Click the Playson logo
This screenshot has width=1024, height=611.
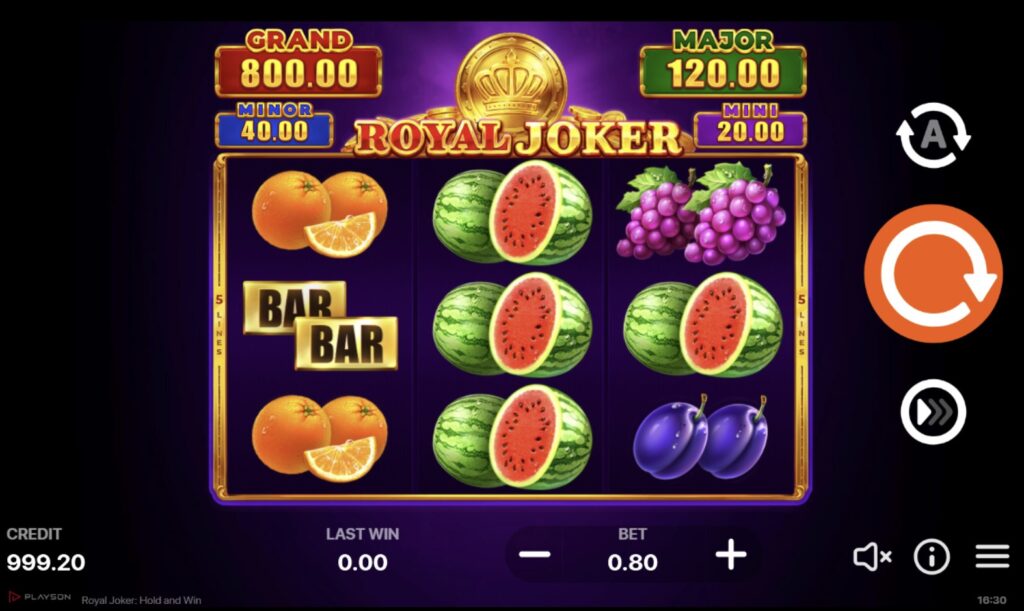(40, 597)
